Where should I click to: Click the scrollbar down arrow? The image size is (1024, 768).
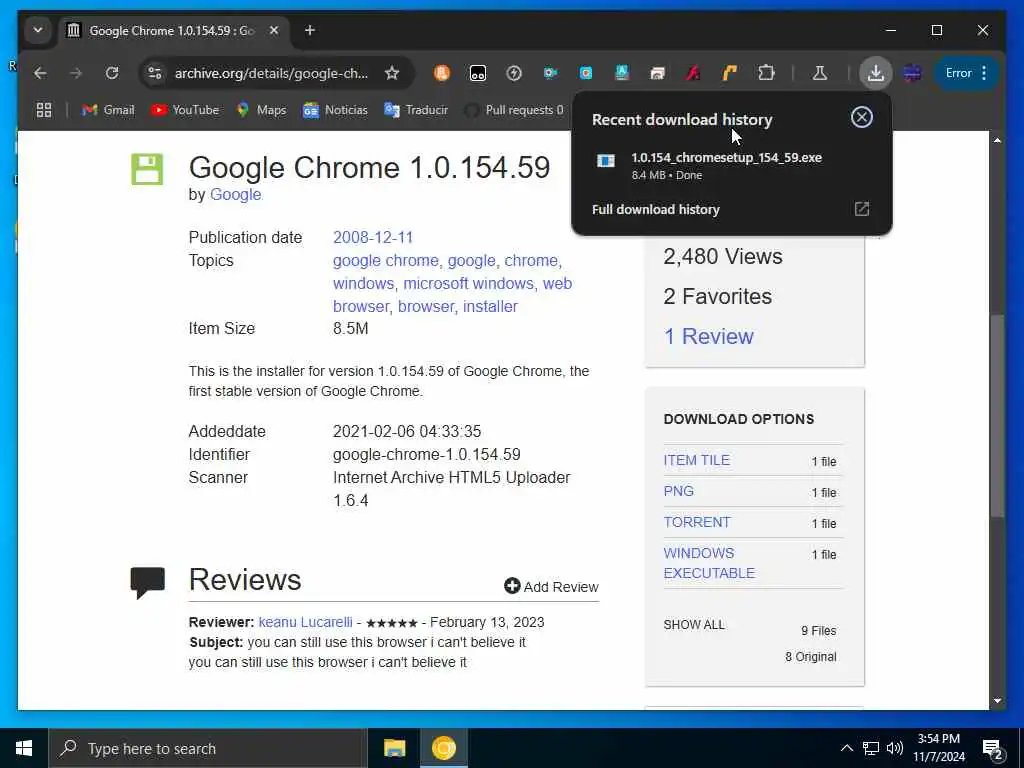[997, 701]
